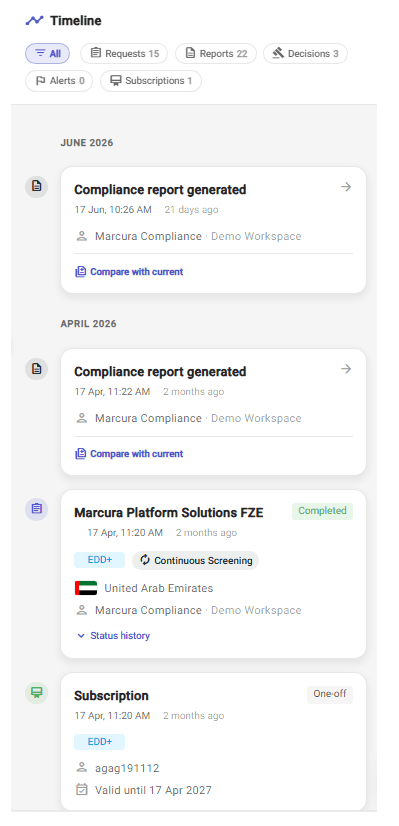Open the Marcura Platform Solutions FZE title
Image resolution: width=399 pixels, height=826 pixels.
coord(169,513)
